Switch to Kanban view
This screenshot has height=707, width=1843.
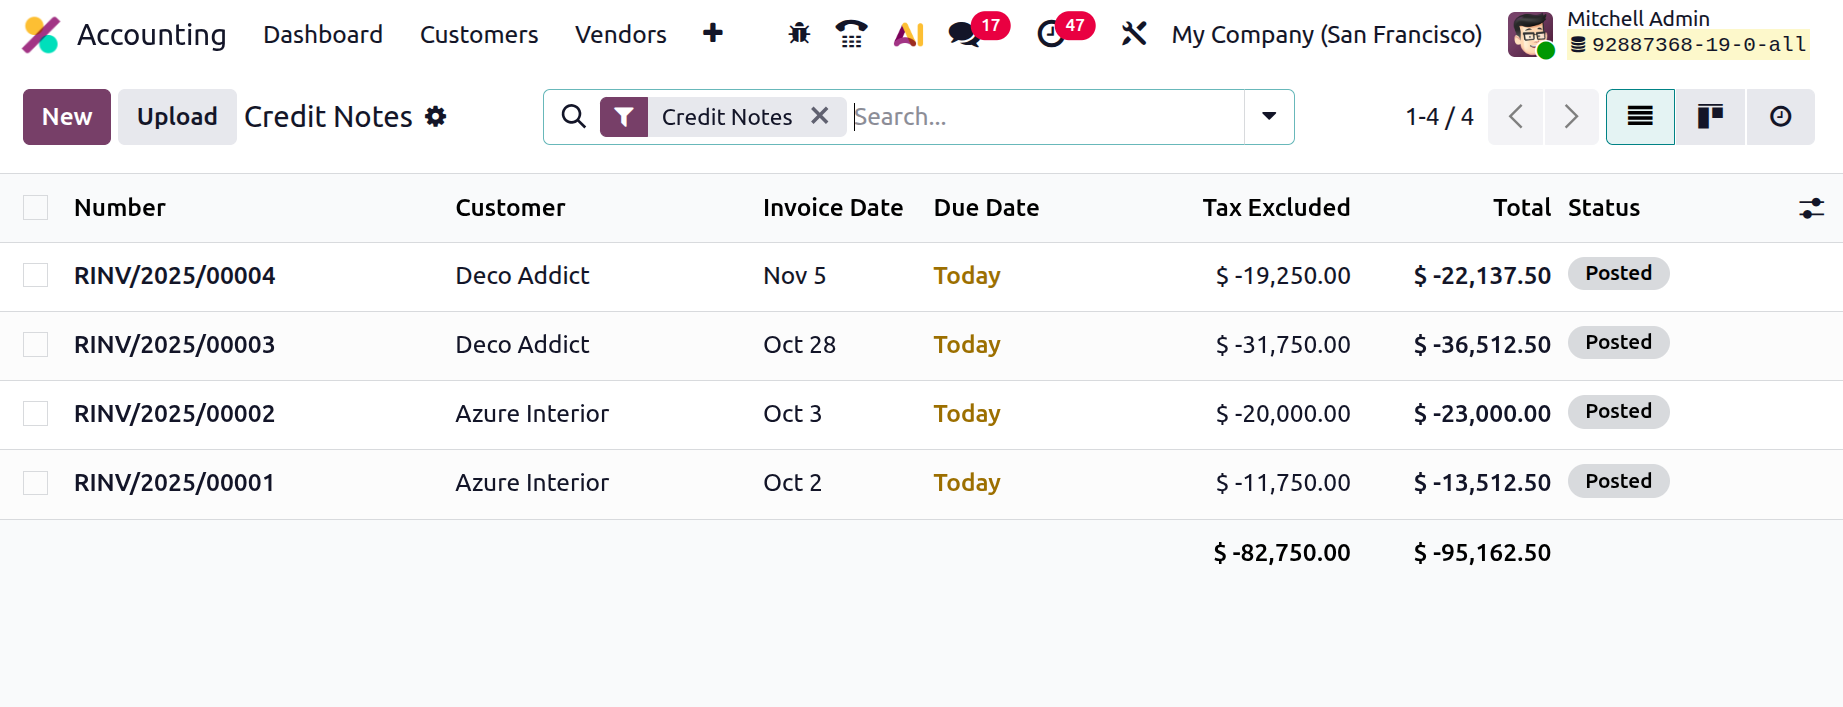click(1710, 117)
